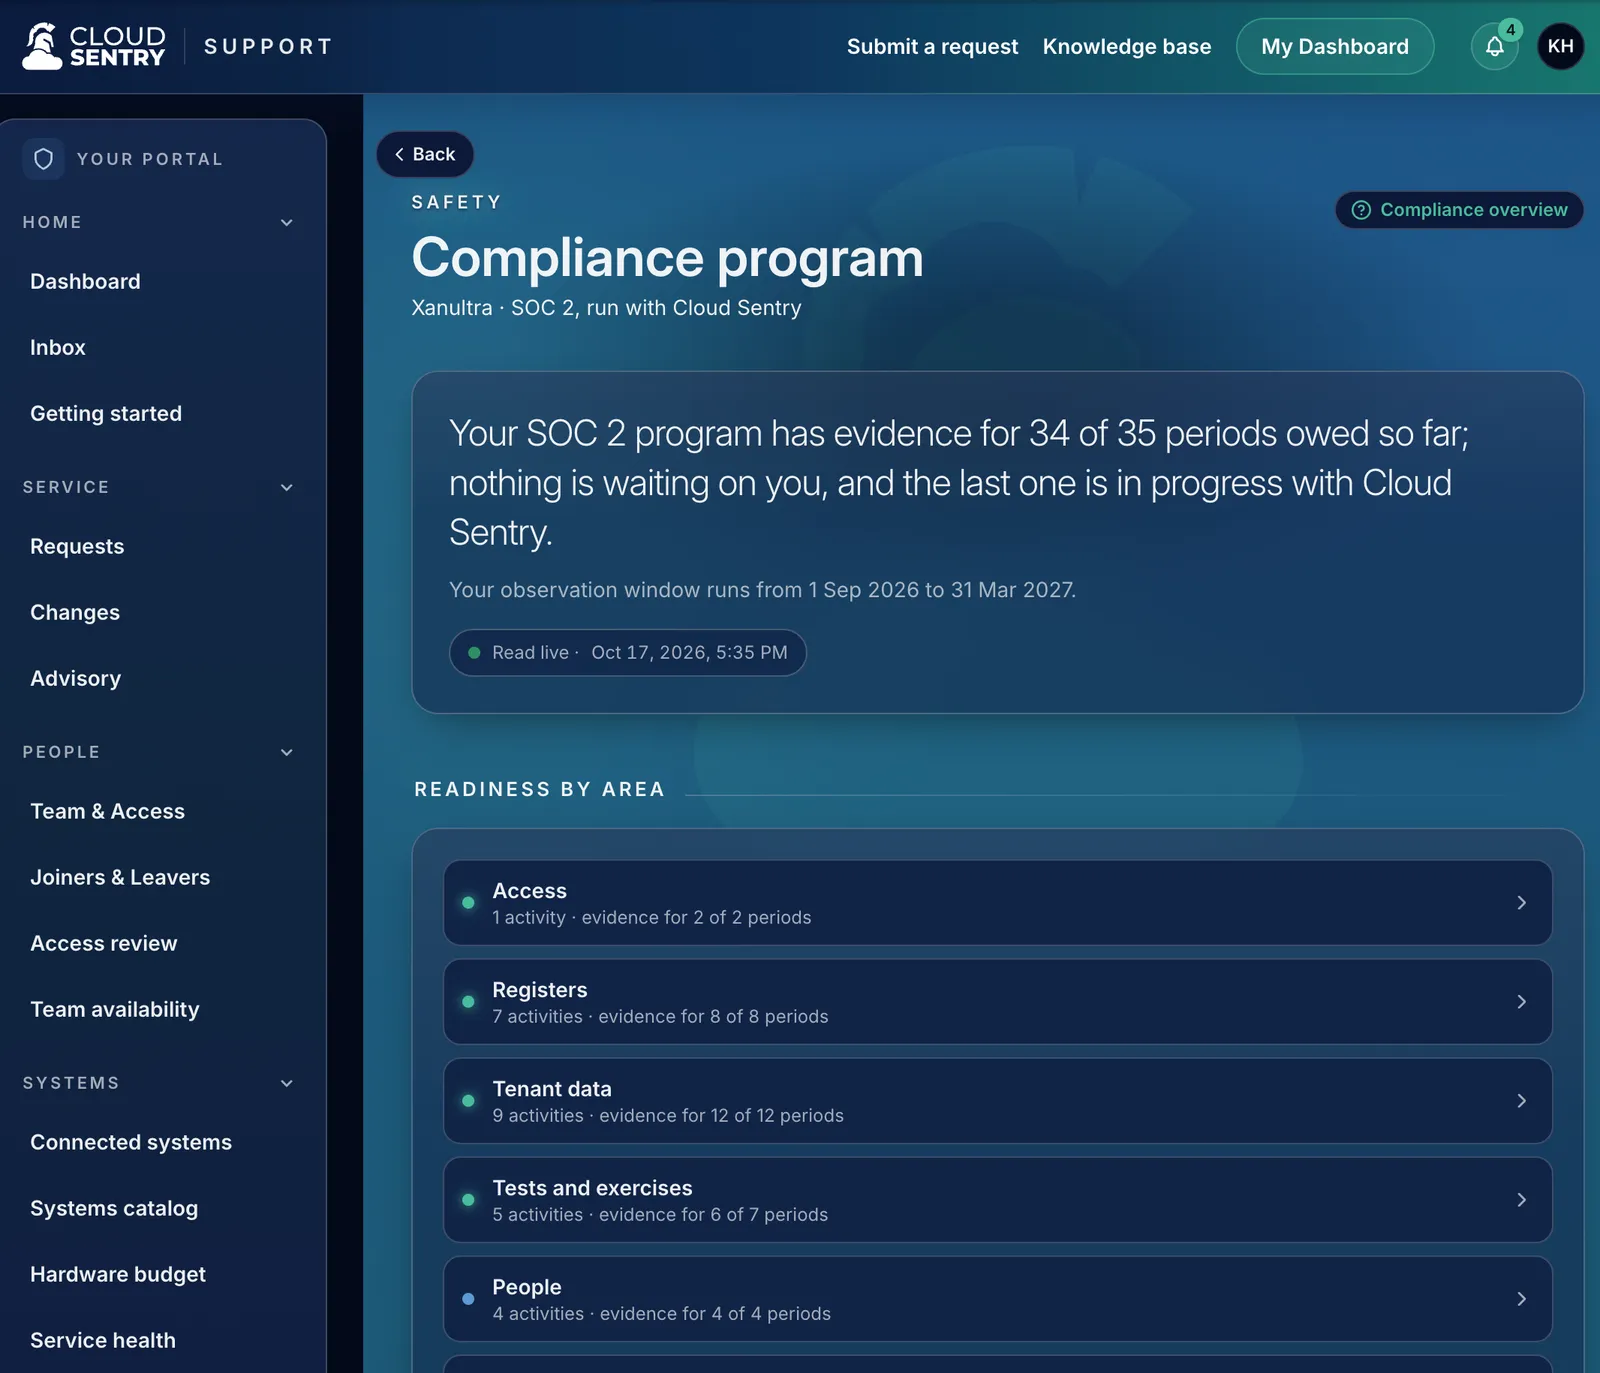The width and height of the screenshot is (1600, 1373).
Task: Click the KH user avatar
Action: pyautogui.click(x=1560, y=46)
